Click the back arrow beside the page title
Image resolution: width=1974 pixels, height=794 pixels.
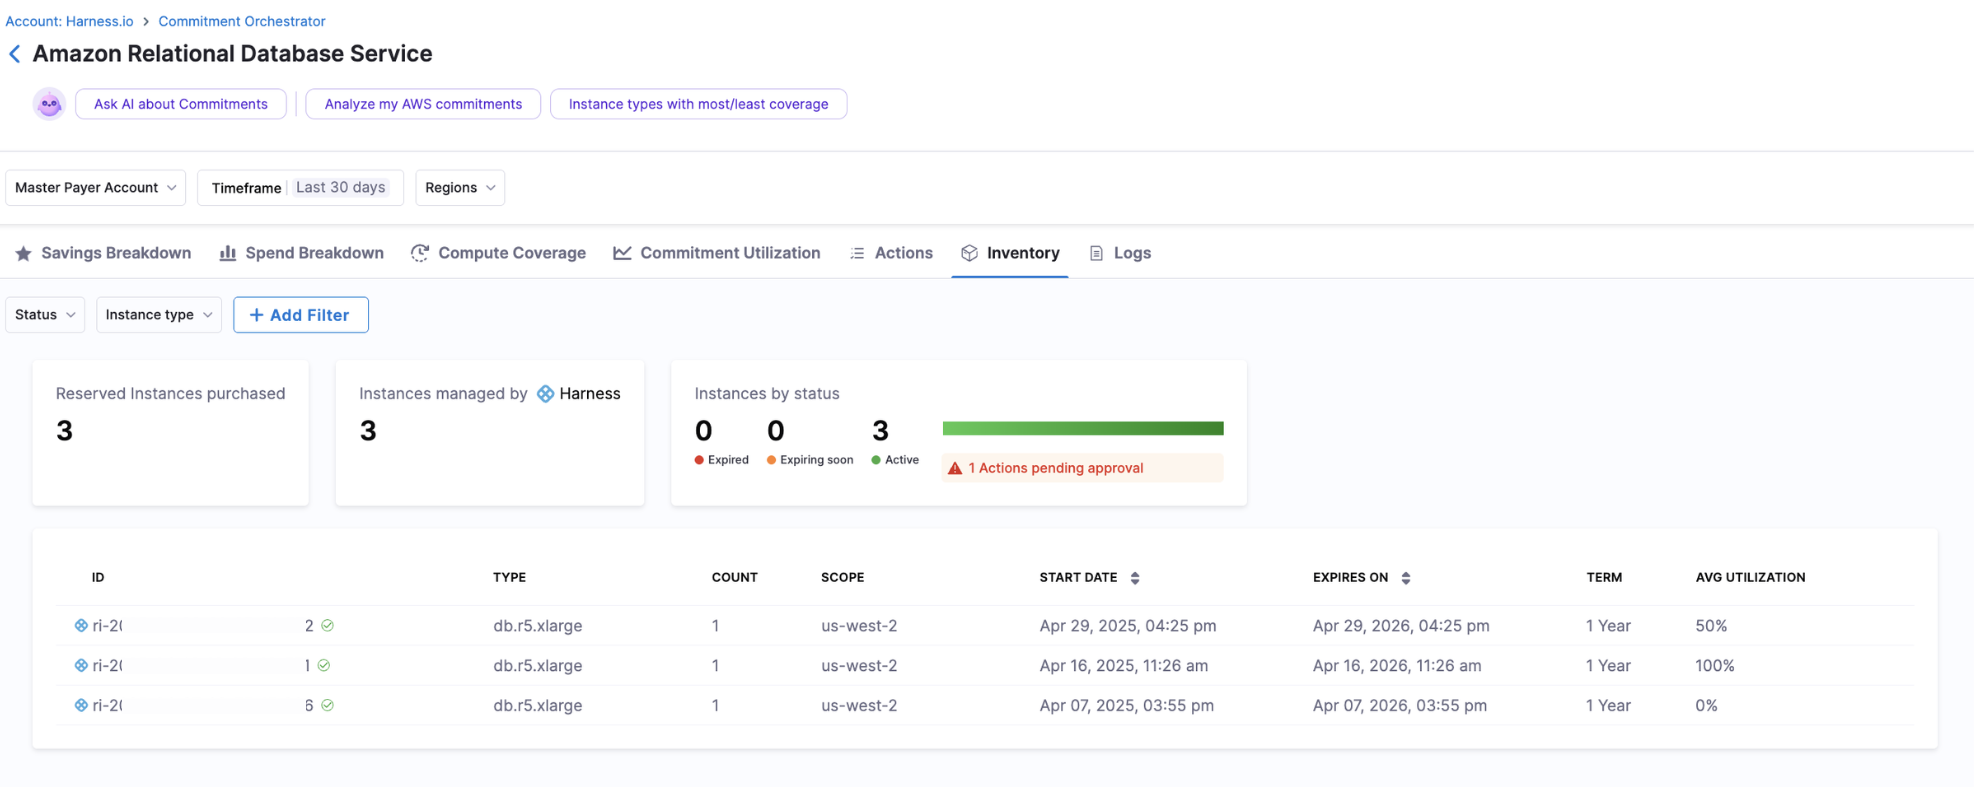pos(15,54)
